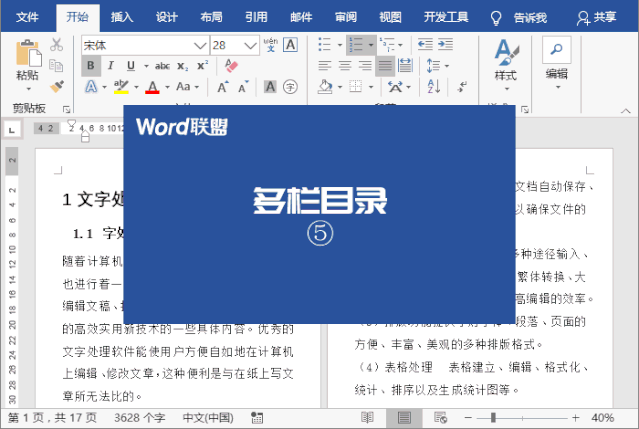Apply red font color
Image resolution: width=639 pixels, height=429 pixels.
152,86
